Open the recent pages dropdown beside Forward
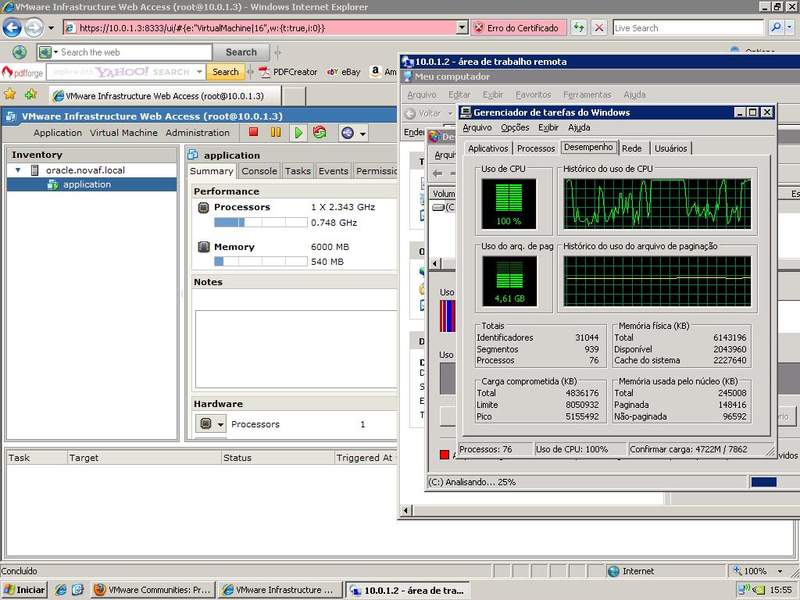 pyautogui.click(x=51, y=28)
